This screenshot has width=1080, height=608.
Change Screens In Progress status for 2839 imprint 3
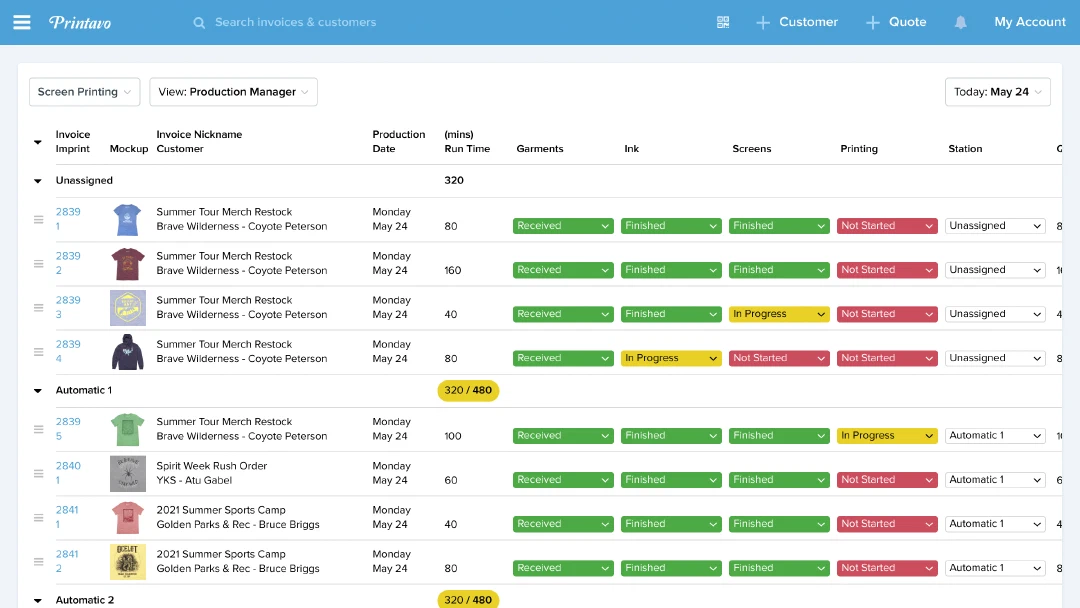779,314
